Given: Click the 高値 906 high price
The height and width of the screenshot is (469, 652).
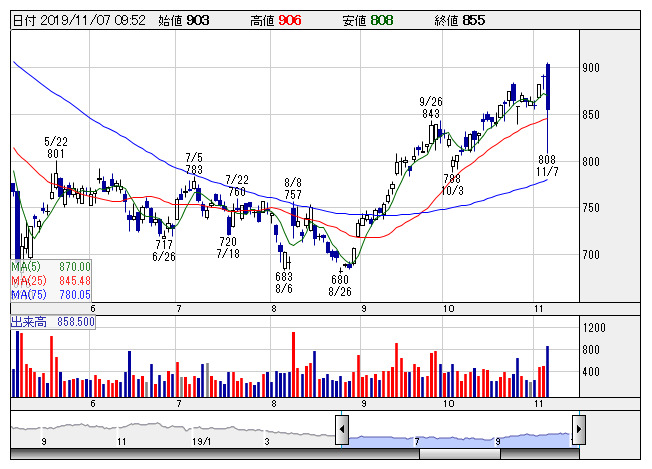Looking at the screenshot, I should 276,20.
